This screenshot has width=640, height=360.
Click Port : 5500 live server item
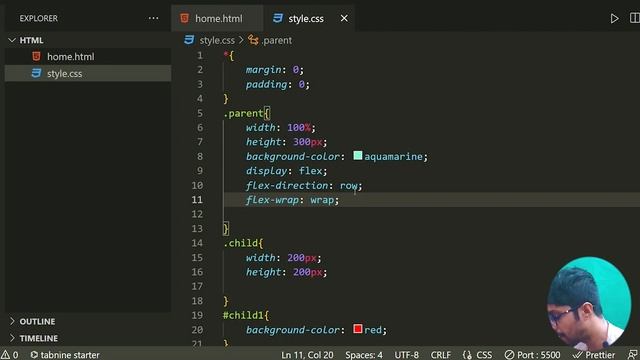(532, 355)
